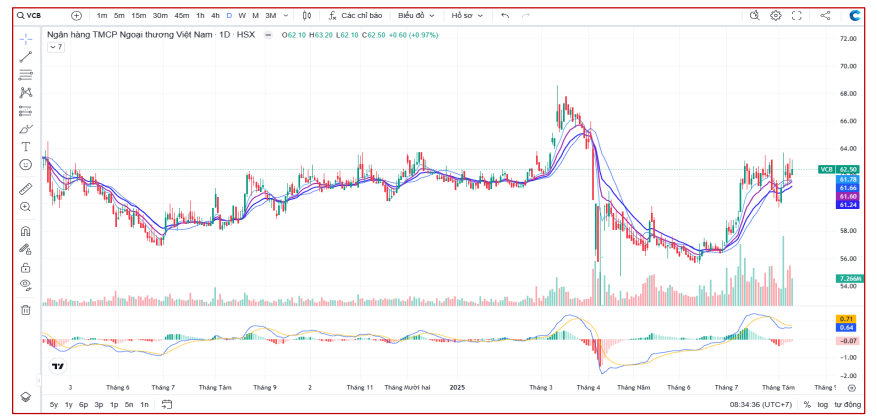Viewport: 877px width, 420px height.
Task: Set date range to 1p
Action: point(114,404)
